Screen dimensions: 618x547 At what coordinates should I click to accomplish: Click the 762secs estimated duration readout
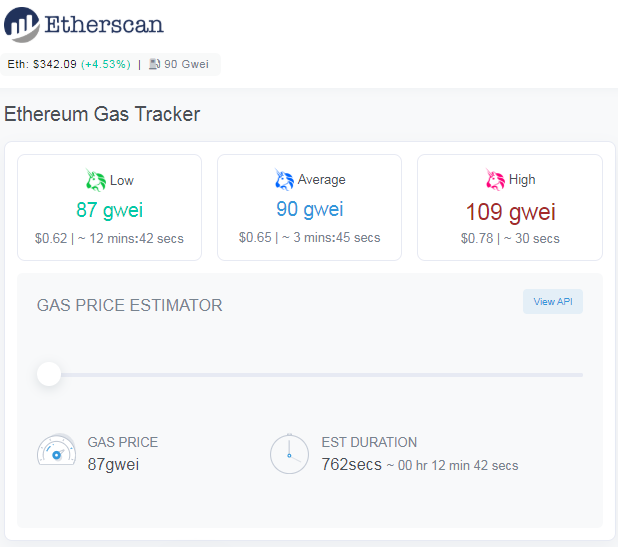click(352, 464)
